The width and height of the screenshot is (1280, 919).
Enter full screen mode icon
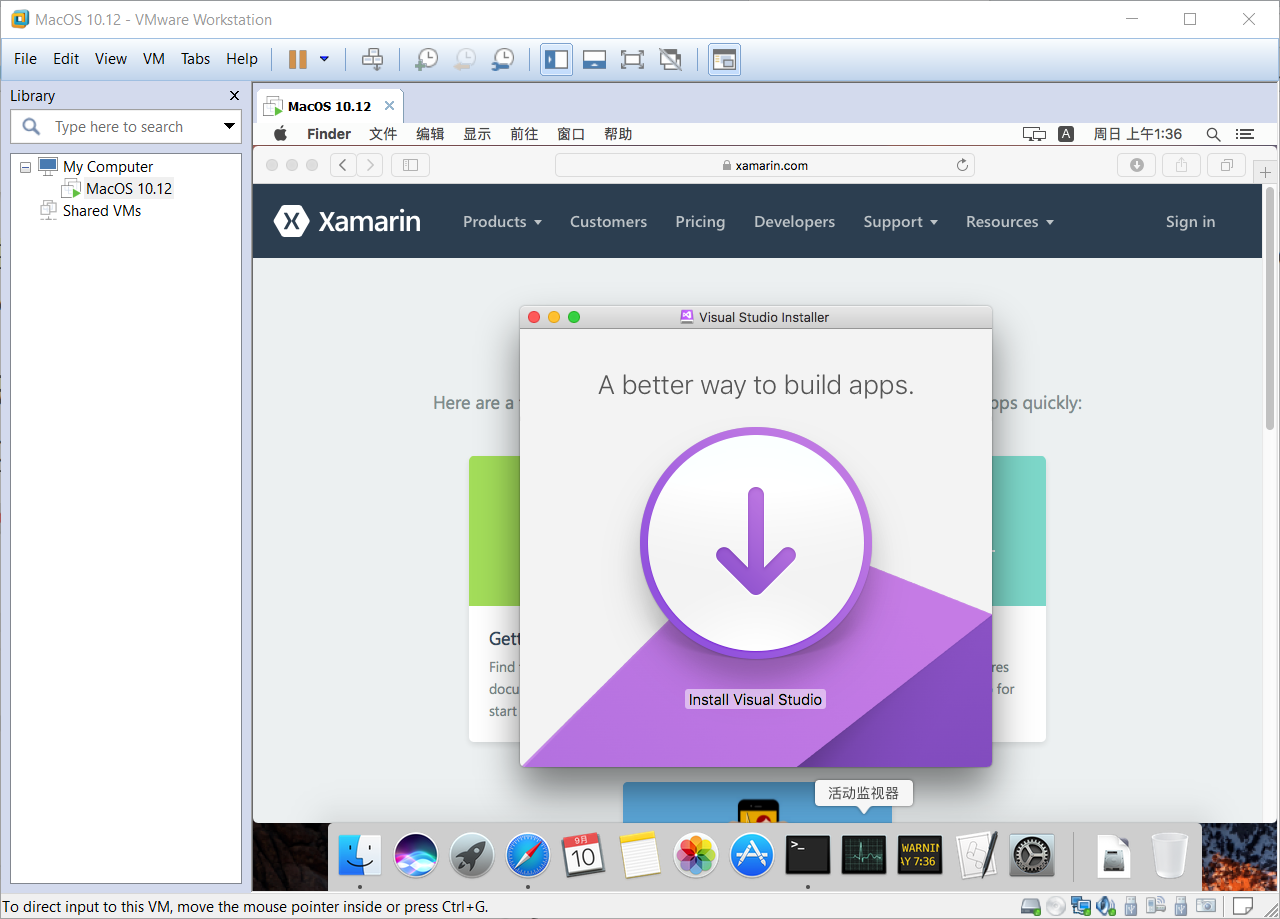point(632,59)
